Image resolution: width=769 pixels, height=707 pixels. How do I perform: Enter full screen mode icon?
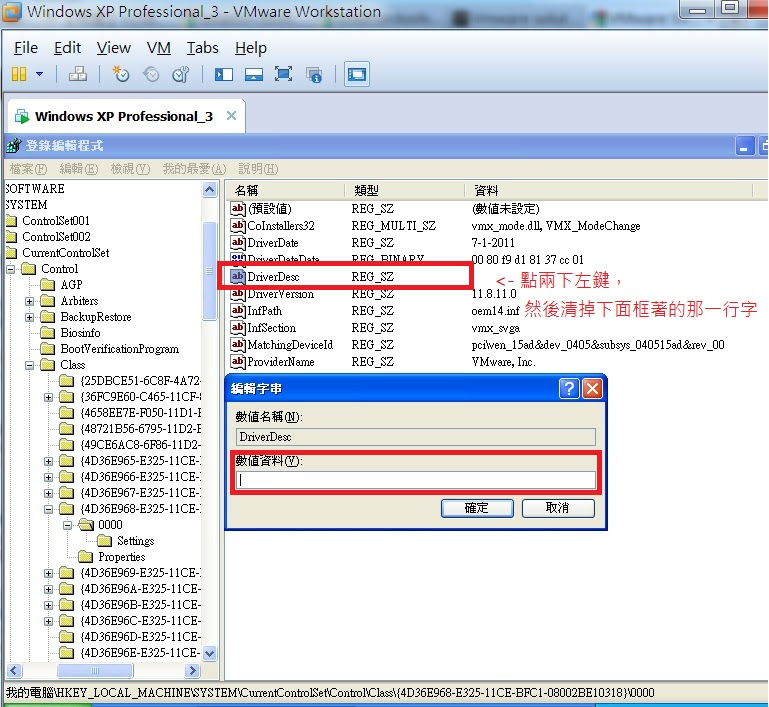283,75
